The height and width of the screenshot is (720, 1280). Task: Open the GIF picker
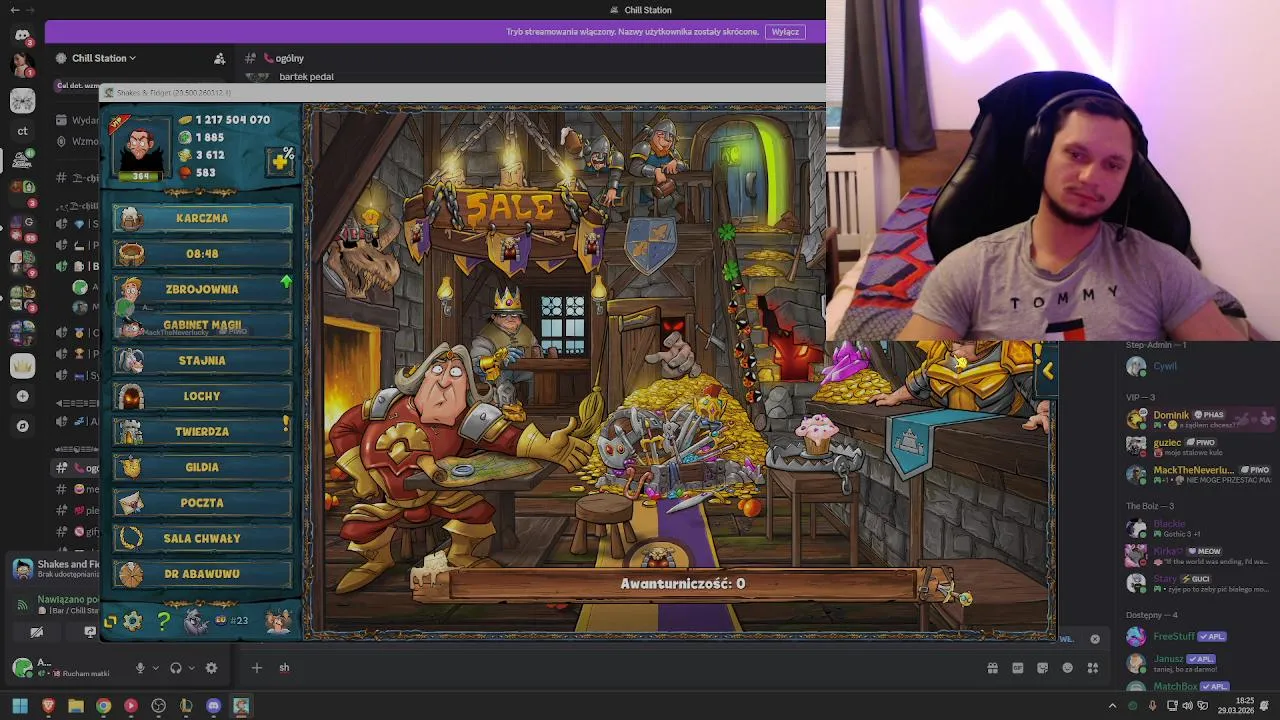pyautogui.click(x=1018, y=668)
